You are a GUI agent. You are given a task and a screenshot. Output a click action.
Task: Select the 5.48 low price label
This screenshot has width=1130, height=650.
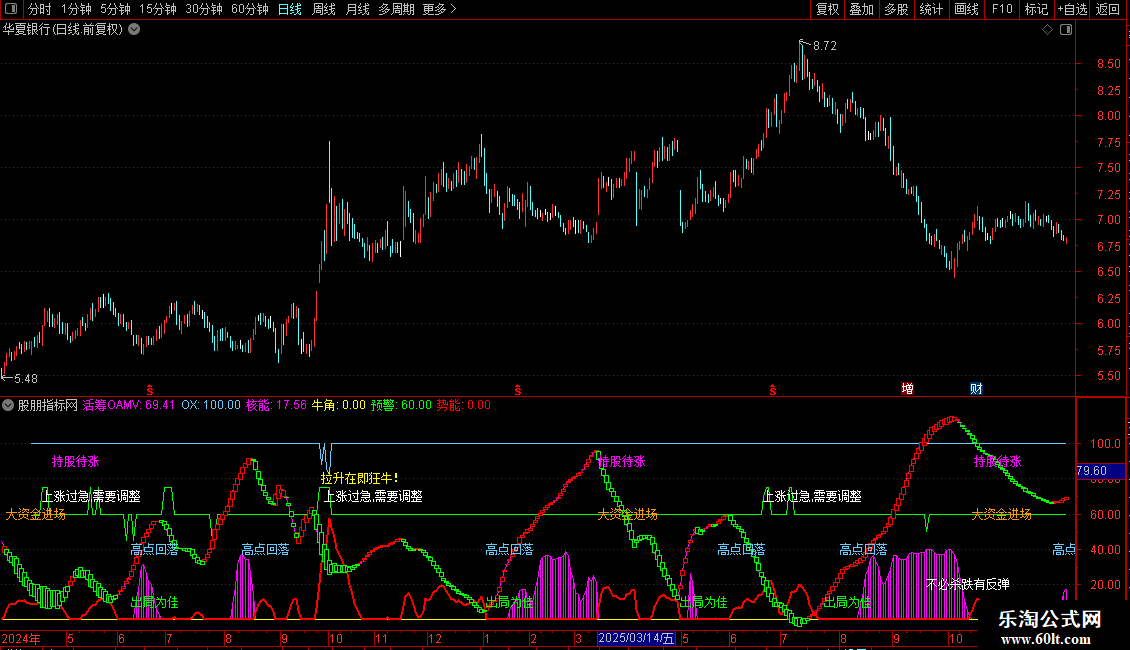click(26, 378)
